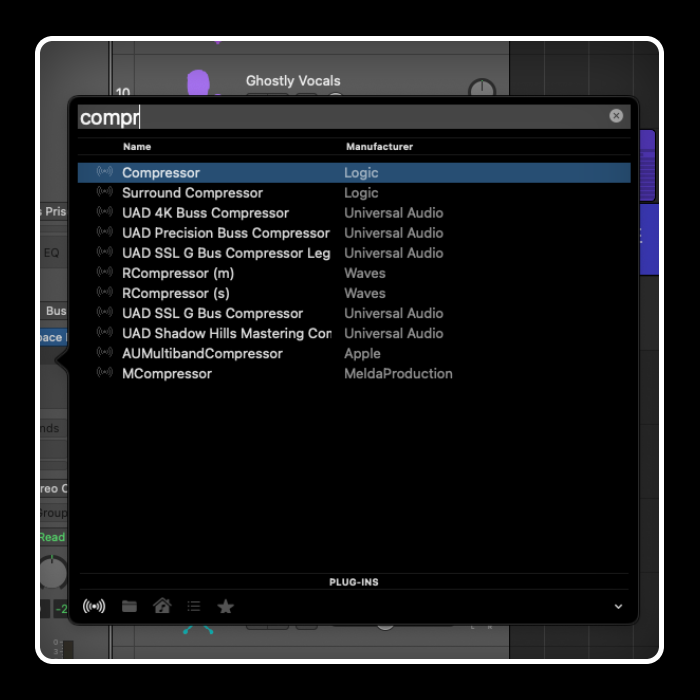Click the purple Ghostly Vocals track icon

[198, 83]
